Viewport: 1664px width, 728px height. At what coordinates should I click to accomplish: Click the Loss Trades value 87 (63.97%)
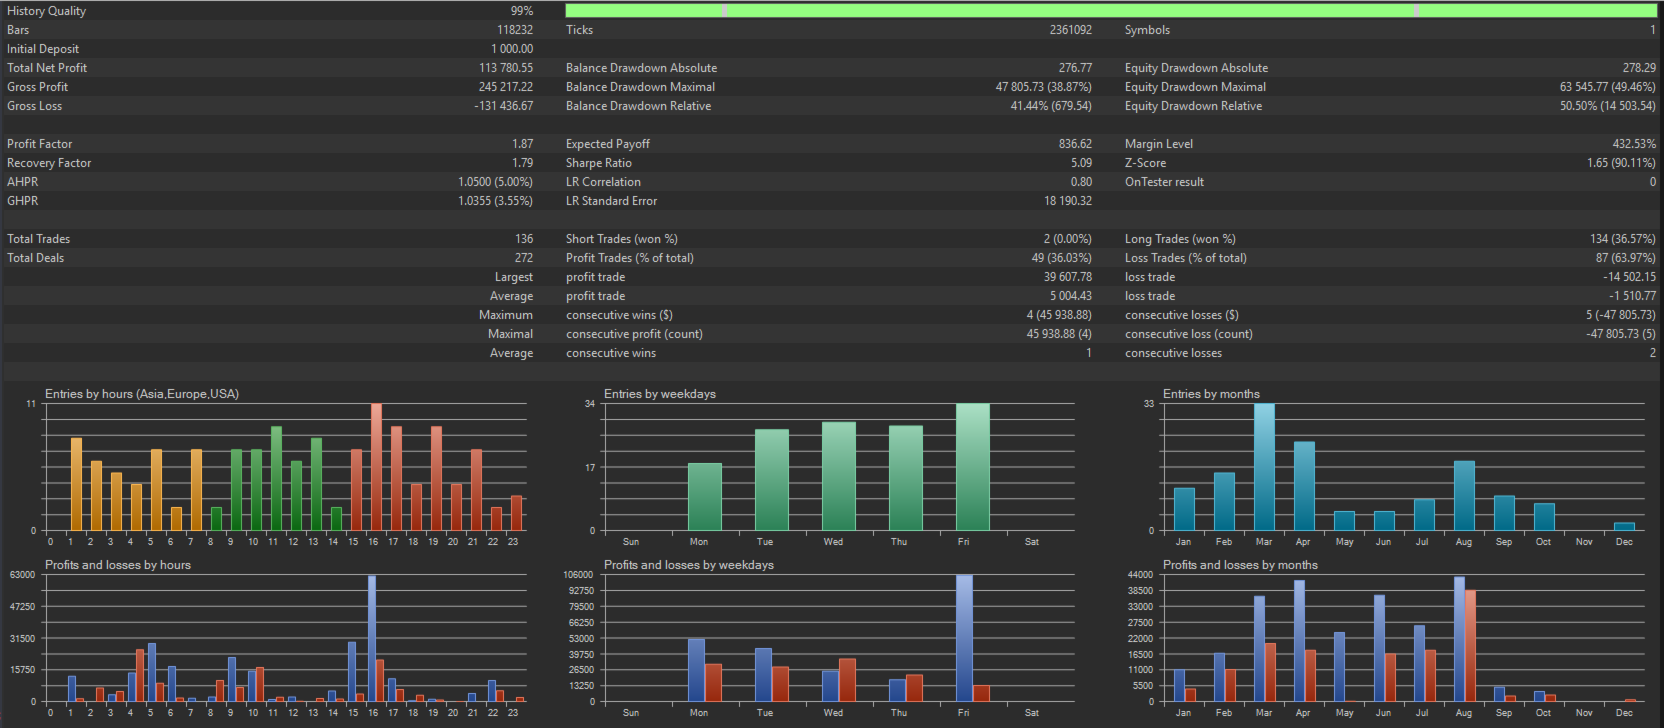click(1626, 258)
